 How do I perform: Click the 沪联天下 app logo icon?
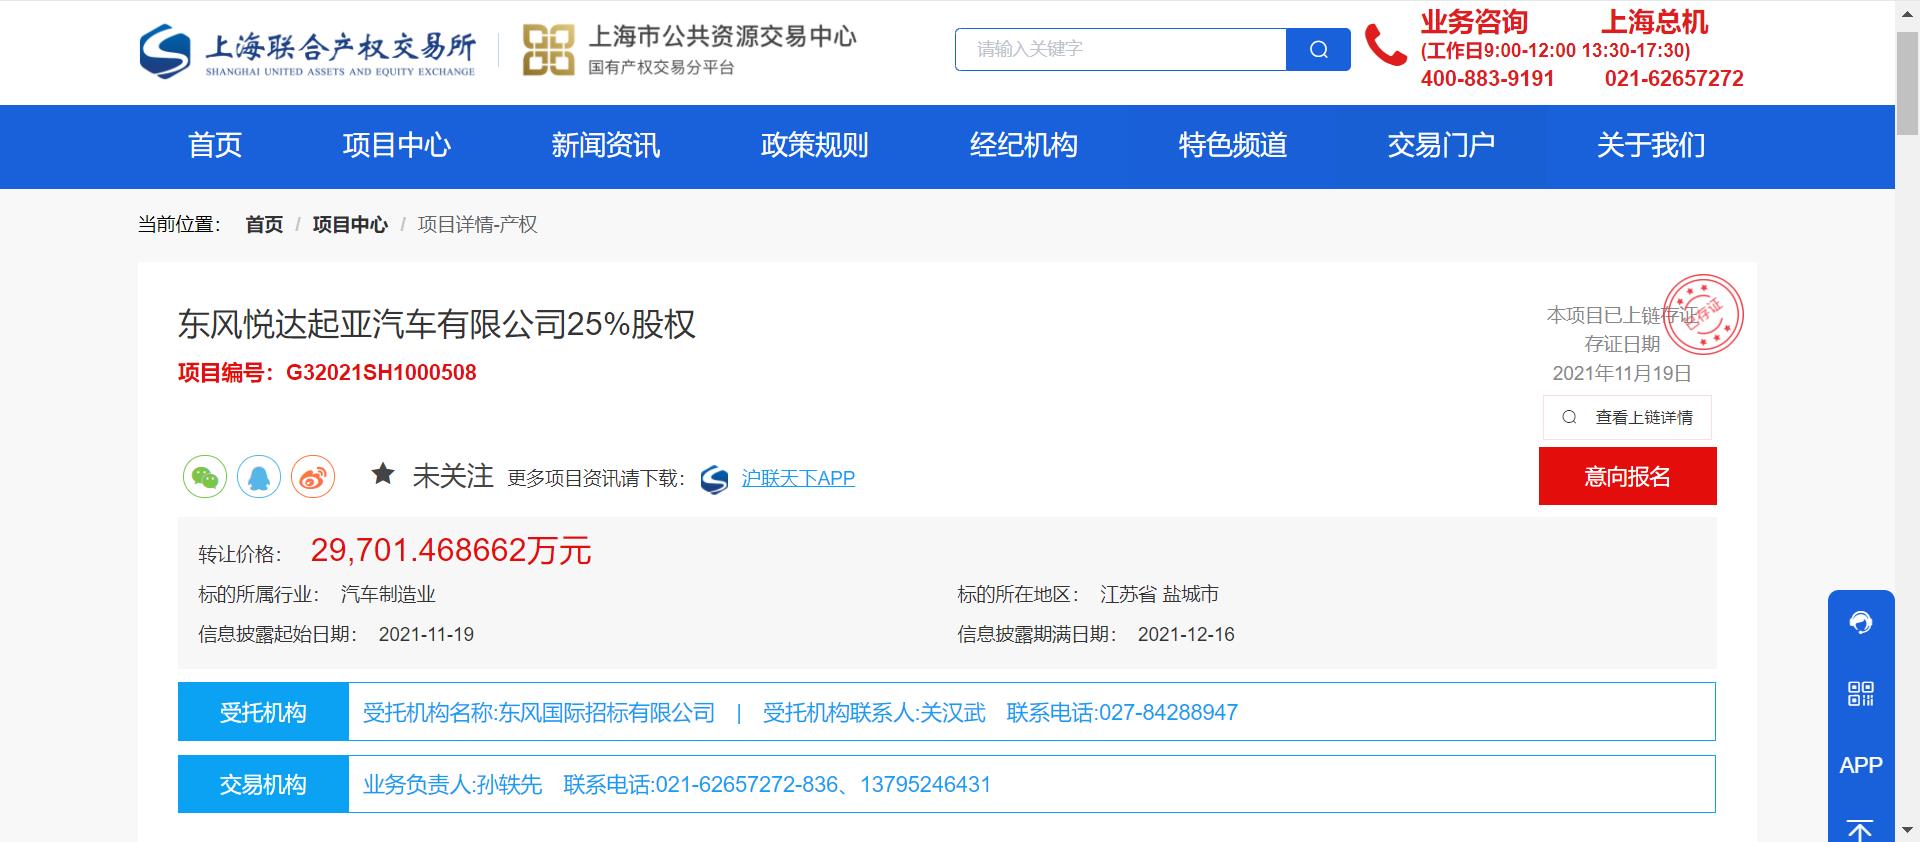714,479
